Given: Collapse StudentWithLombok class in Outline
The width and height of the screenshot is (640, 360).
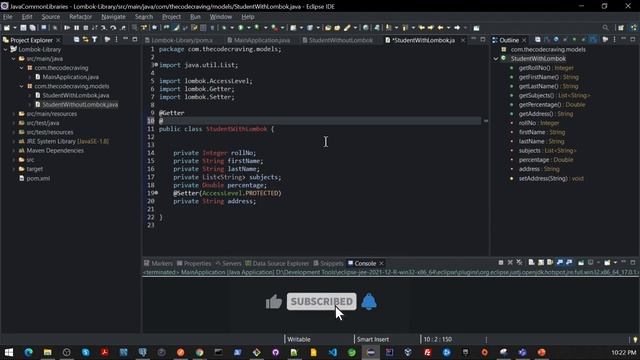Looking at the screenshot, I should tap(496, 59).
